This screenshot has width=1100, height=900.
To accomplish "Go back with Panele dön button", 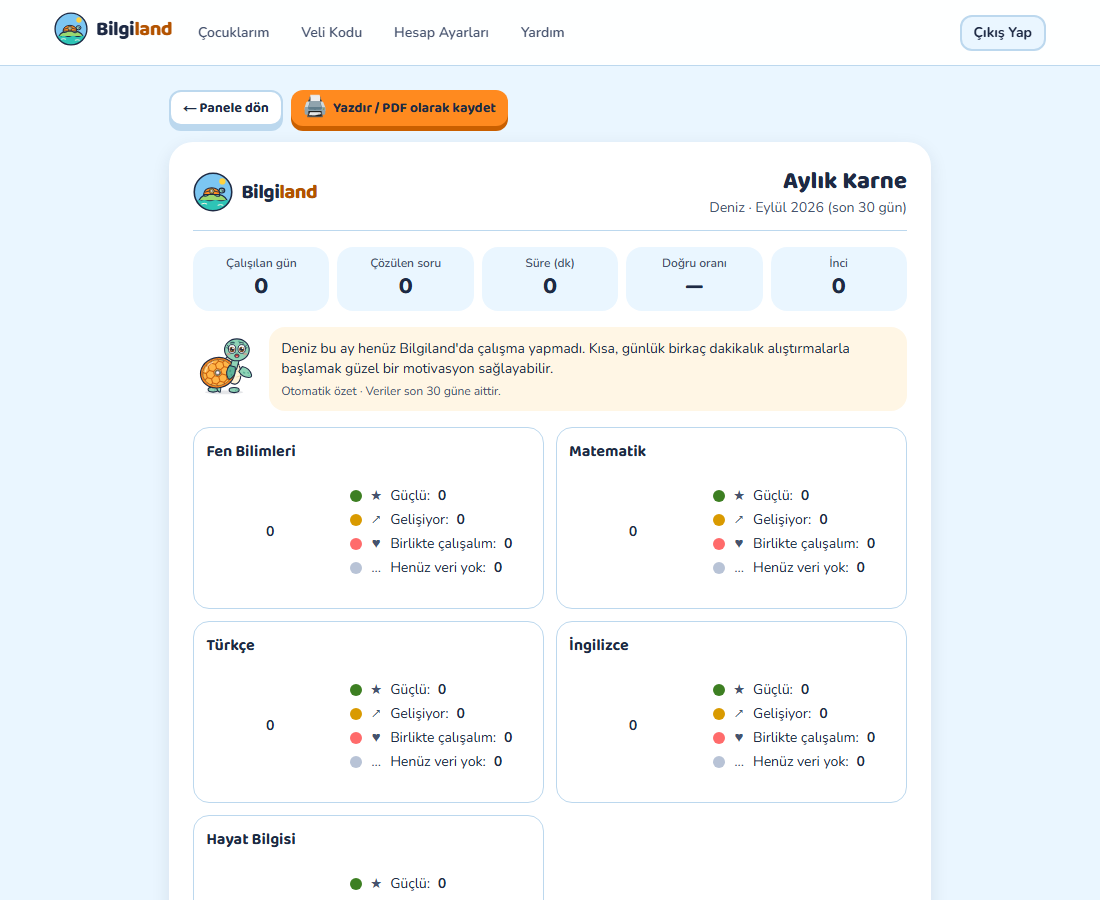I will [226, 108].
